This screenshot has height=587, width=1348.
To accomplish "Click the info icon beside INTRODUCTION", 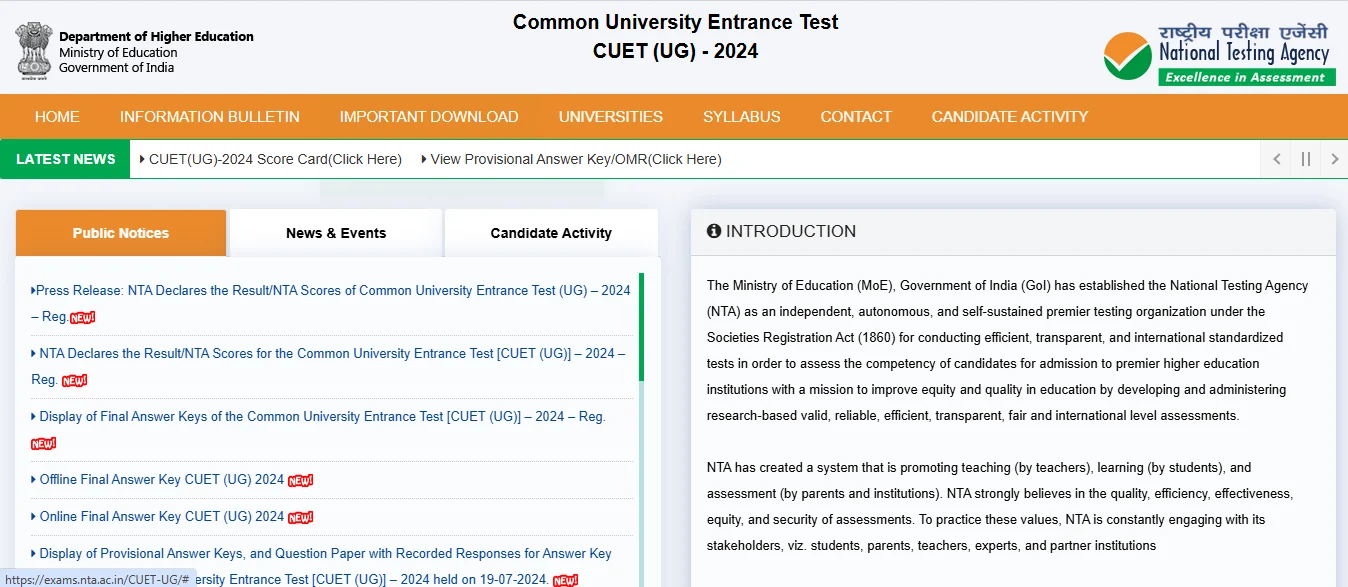I will click(714, 231).
